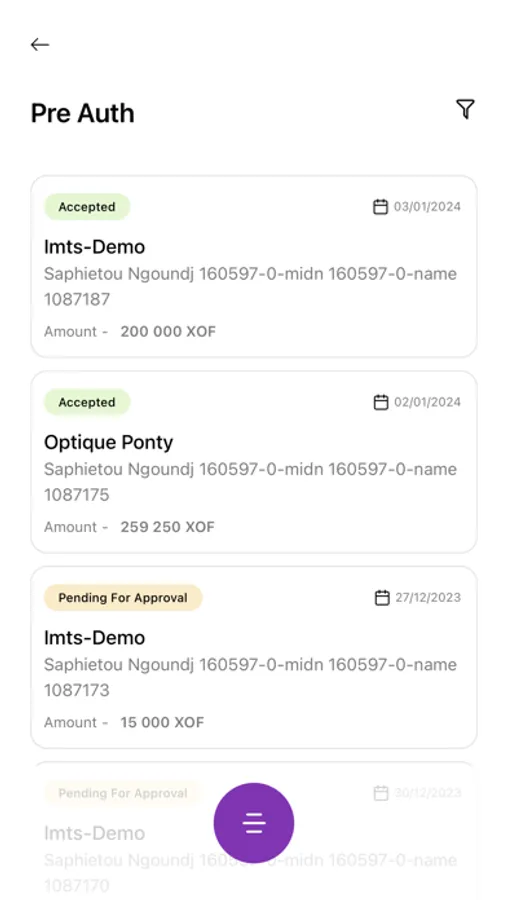Click Amount label beside 200 000 XOF
The width and height of the screenshot is (507, 900).
click(71, 331)
